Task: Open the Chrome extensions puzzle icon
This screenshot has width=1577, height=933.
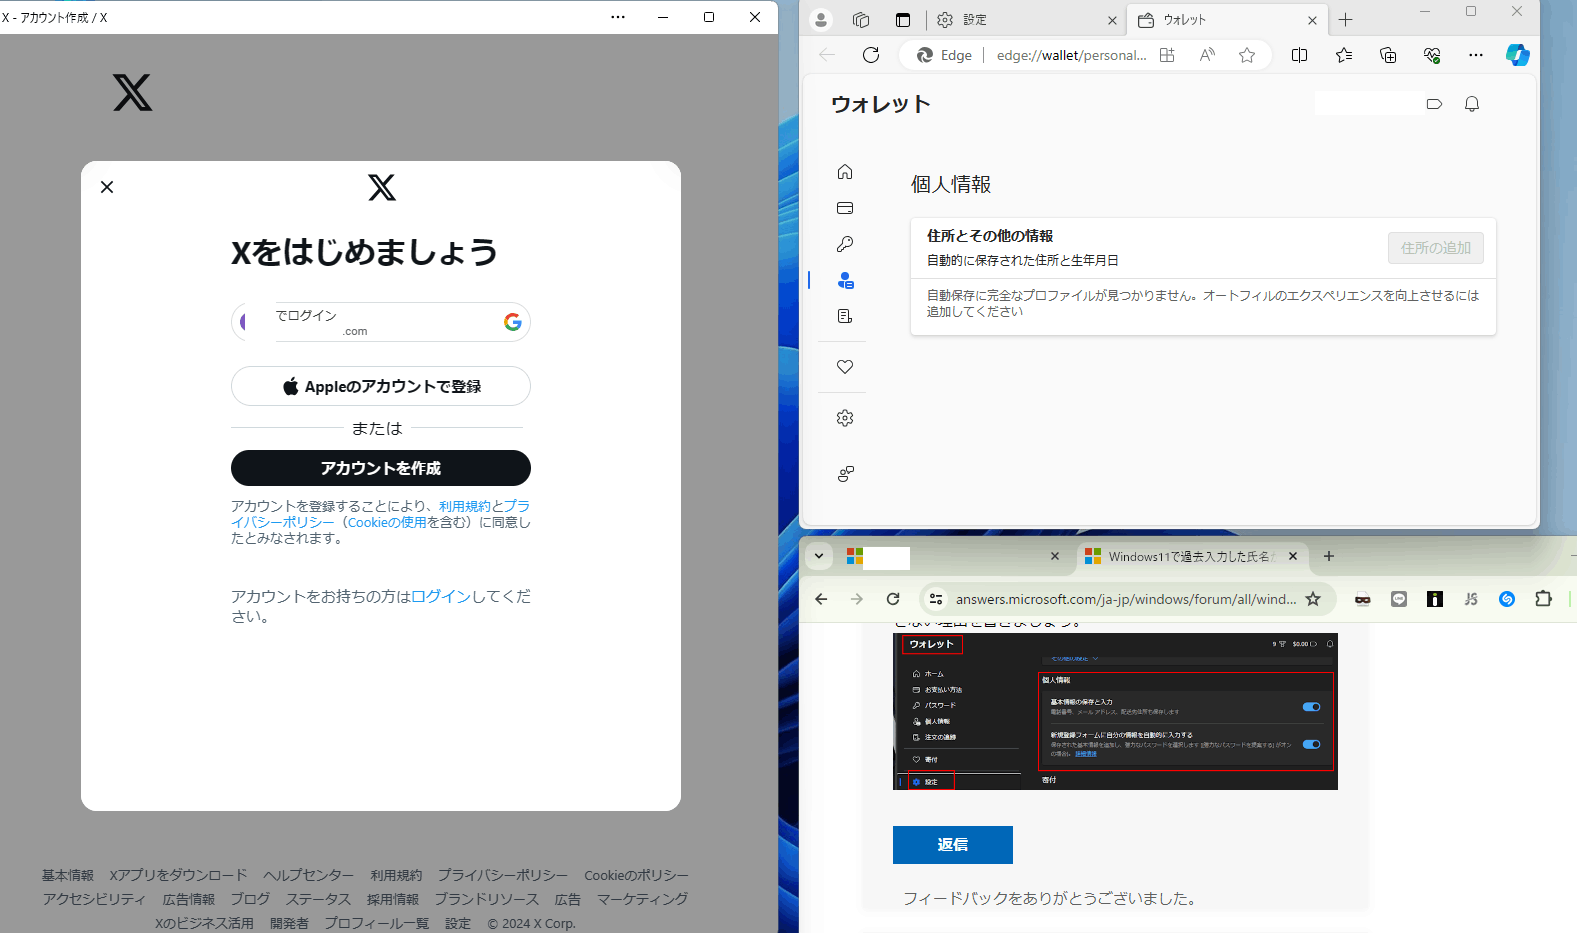Action: (x=1543, y=599)
